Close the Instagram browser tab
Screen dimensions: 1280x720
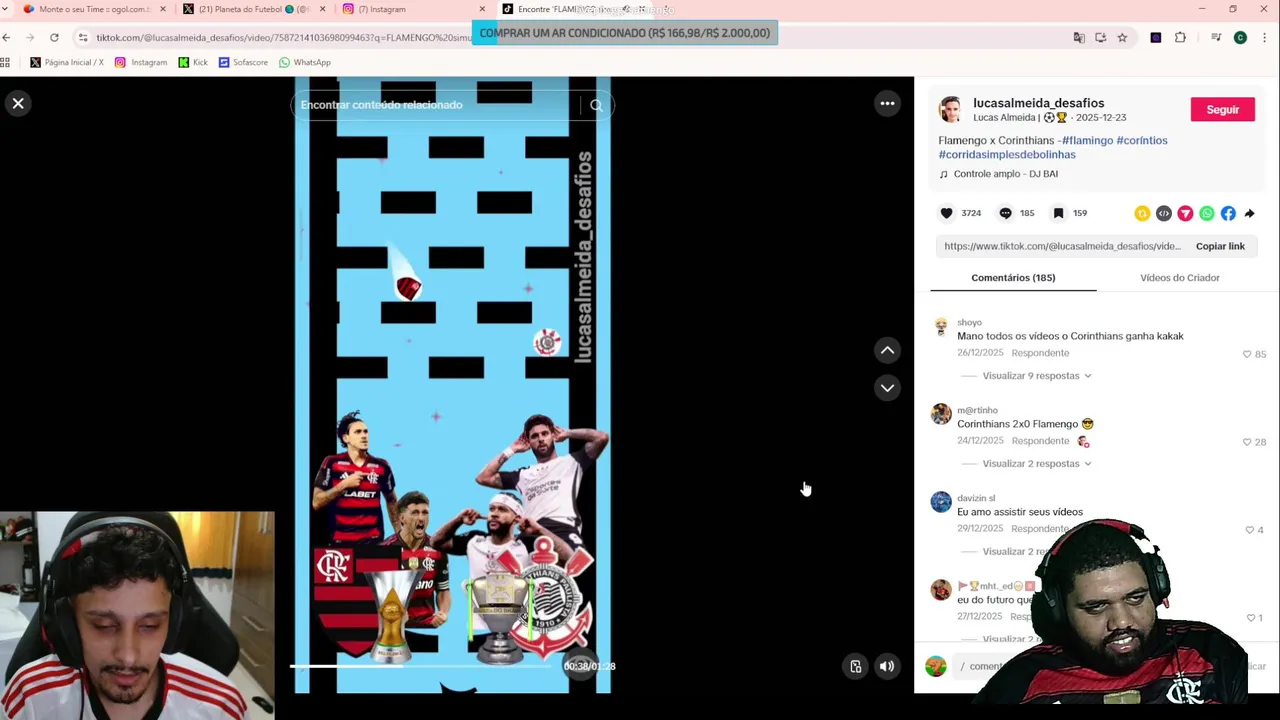482,9
